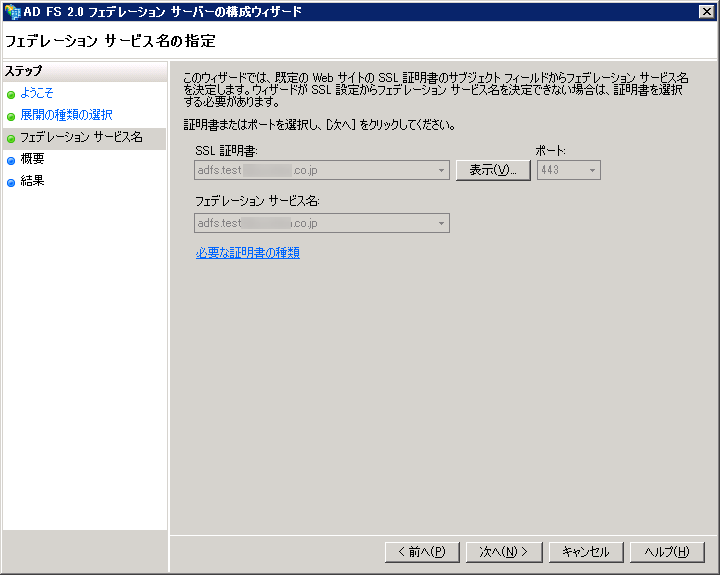720x575 pixels.
Task: Click the SSL 証明書 label
Action: 226,151
